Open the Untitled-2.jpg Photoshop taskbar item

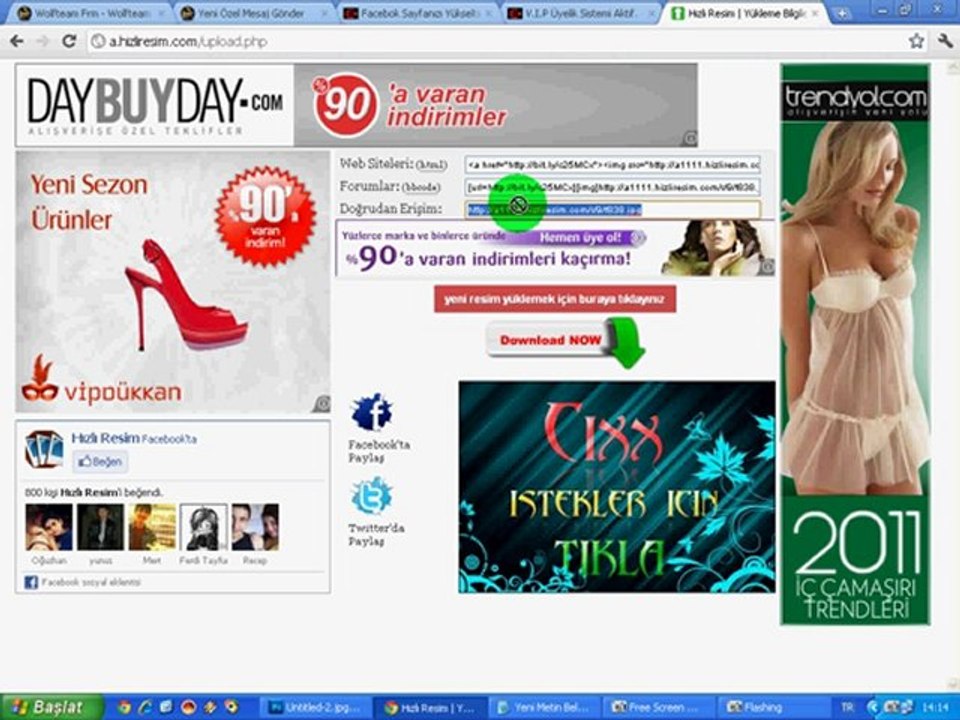[x=317, y=708]
